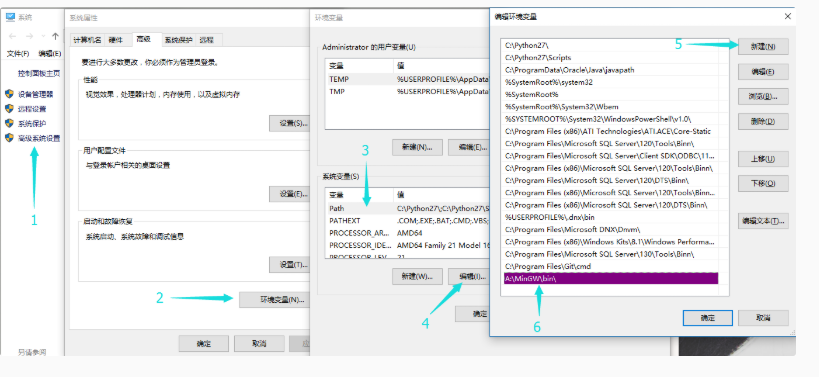Click 编辑(I) under system variables
This screenshot has width=819, height=377.
pyautogui.click(x=468, y=276)
